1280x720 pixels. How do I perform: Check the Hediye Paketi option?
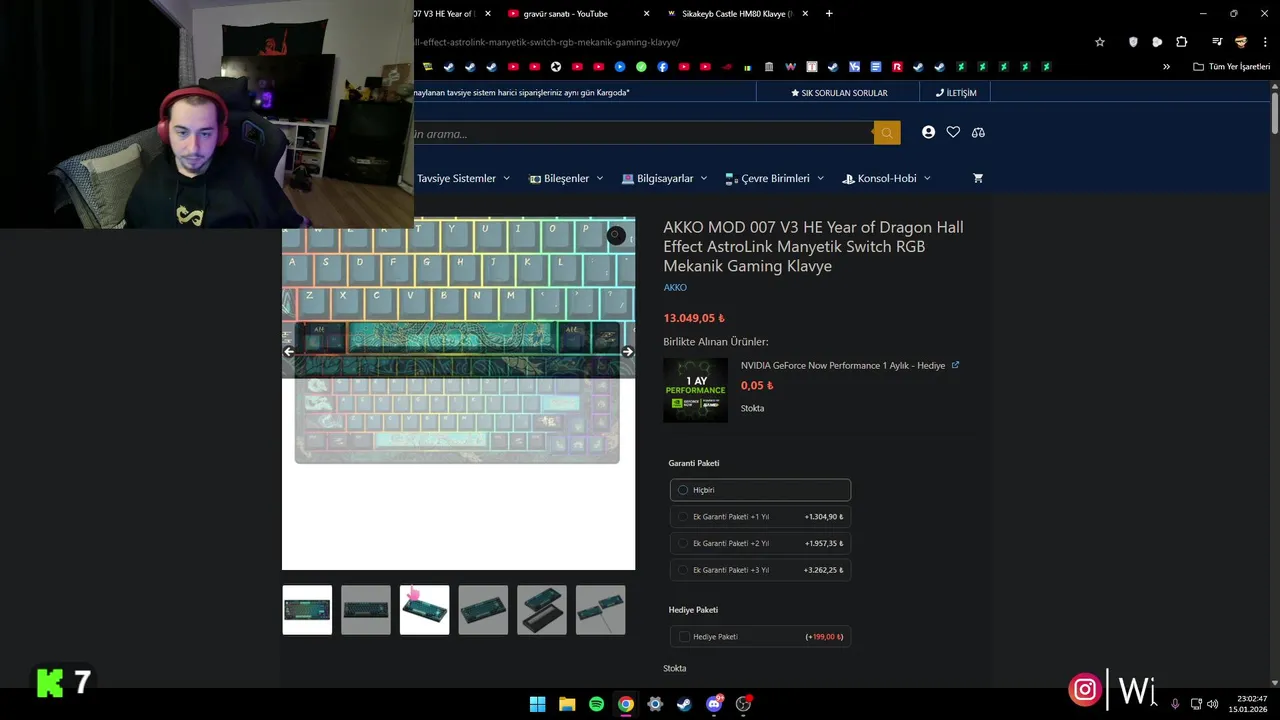760,636
